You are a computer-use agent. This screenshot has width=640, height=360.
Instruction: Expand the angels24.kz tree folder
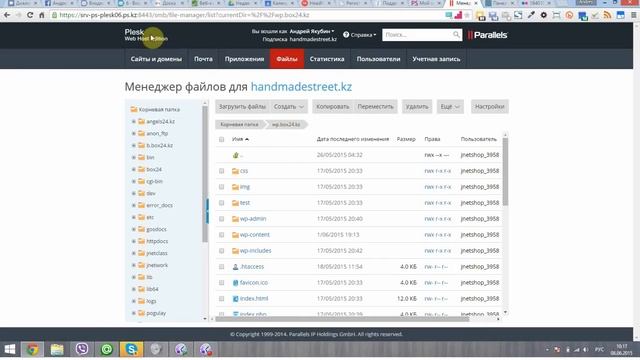coord(133,122)
